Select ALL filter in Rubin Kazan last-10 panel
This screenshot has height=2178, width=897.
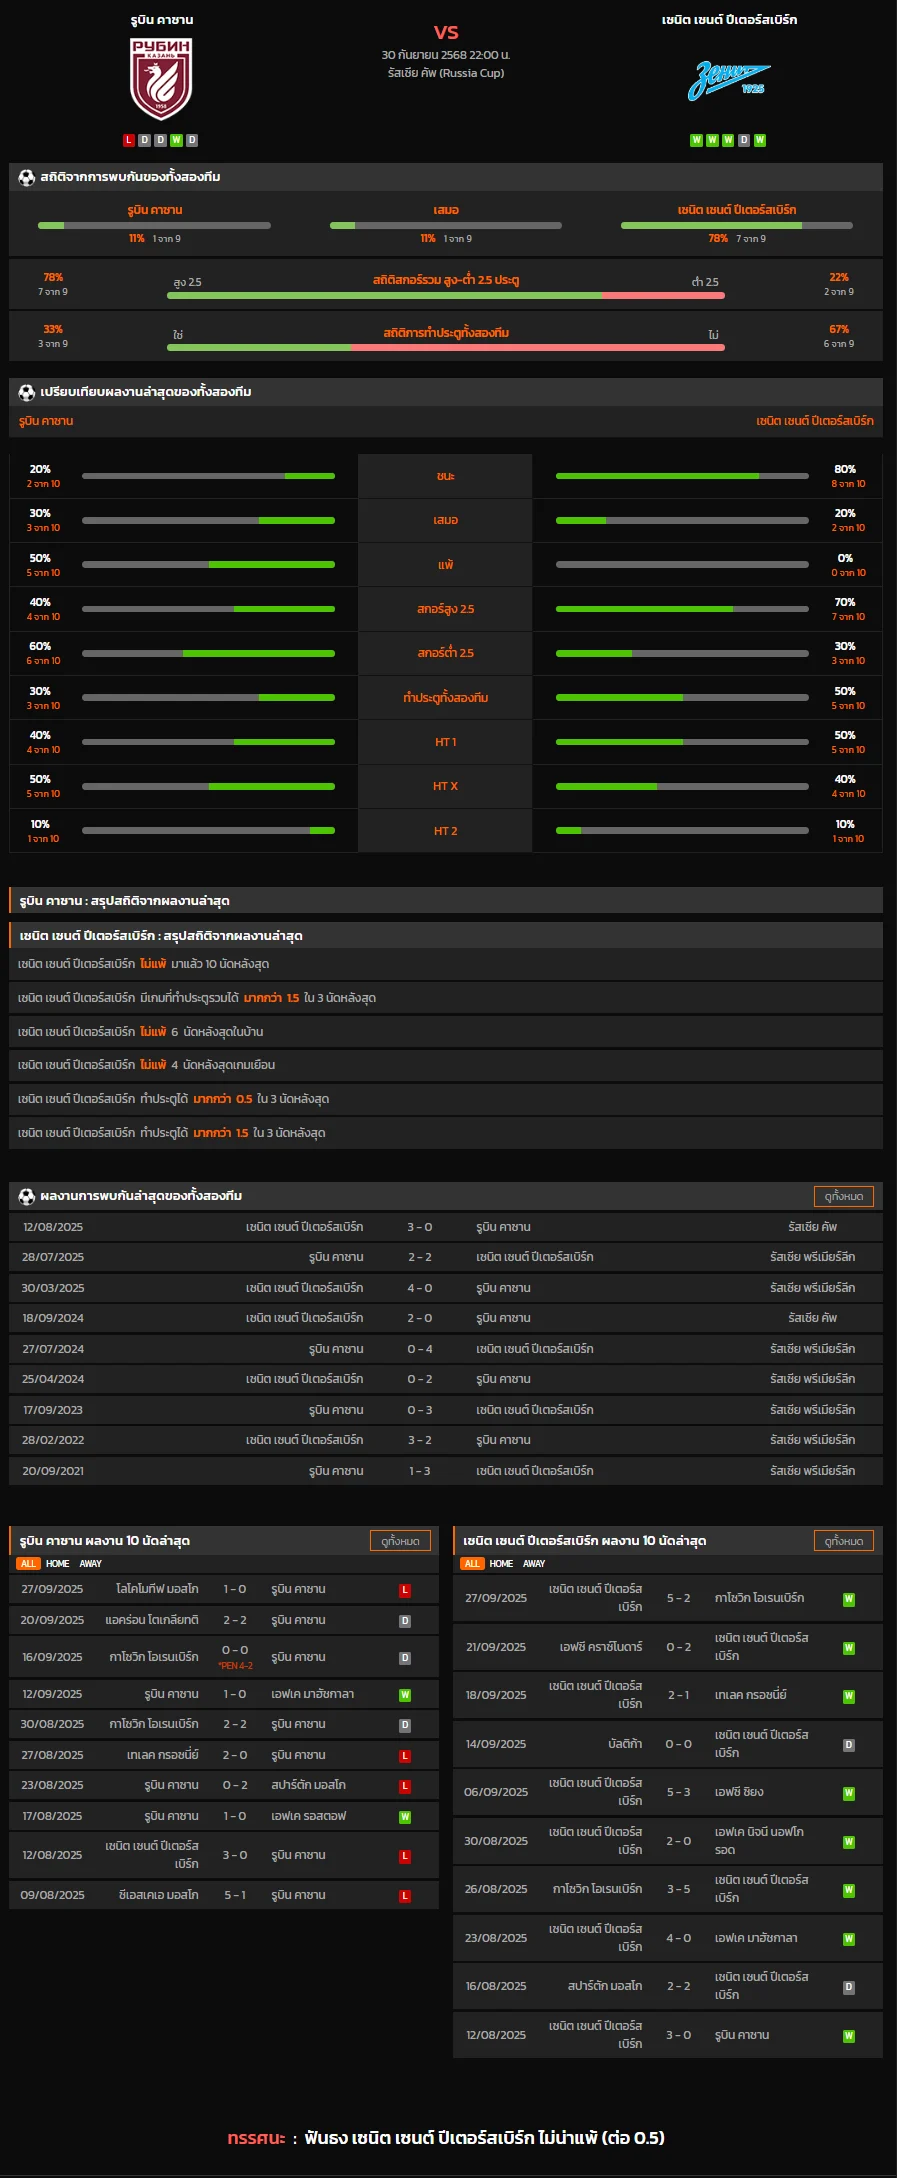[28, 1564]
